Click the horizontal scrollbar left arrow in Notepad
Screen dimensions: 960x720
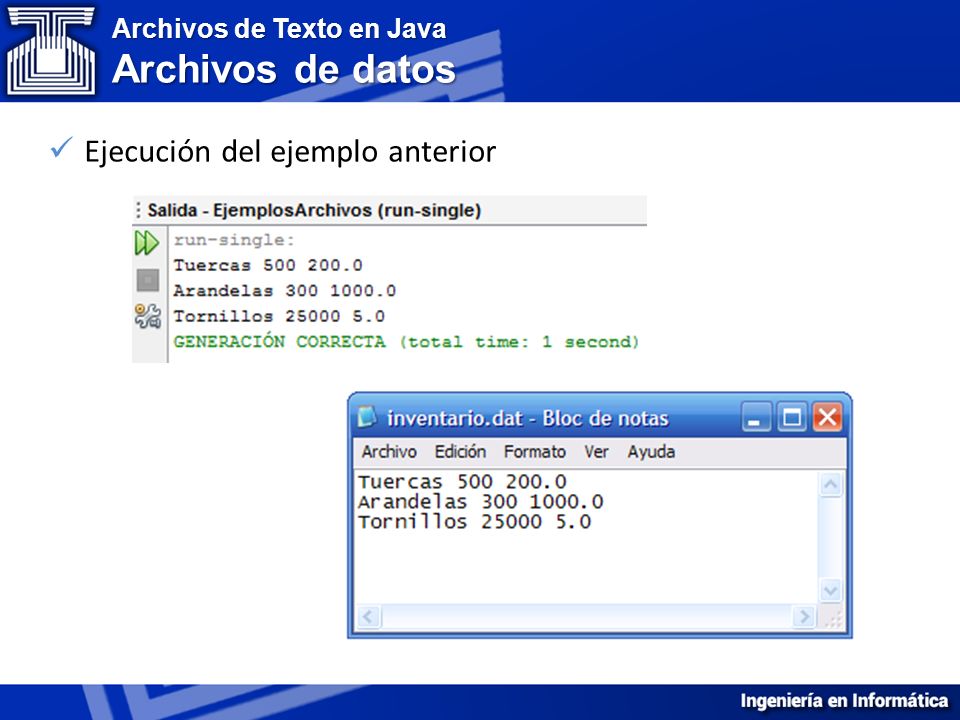tap(369, 617)
